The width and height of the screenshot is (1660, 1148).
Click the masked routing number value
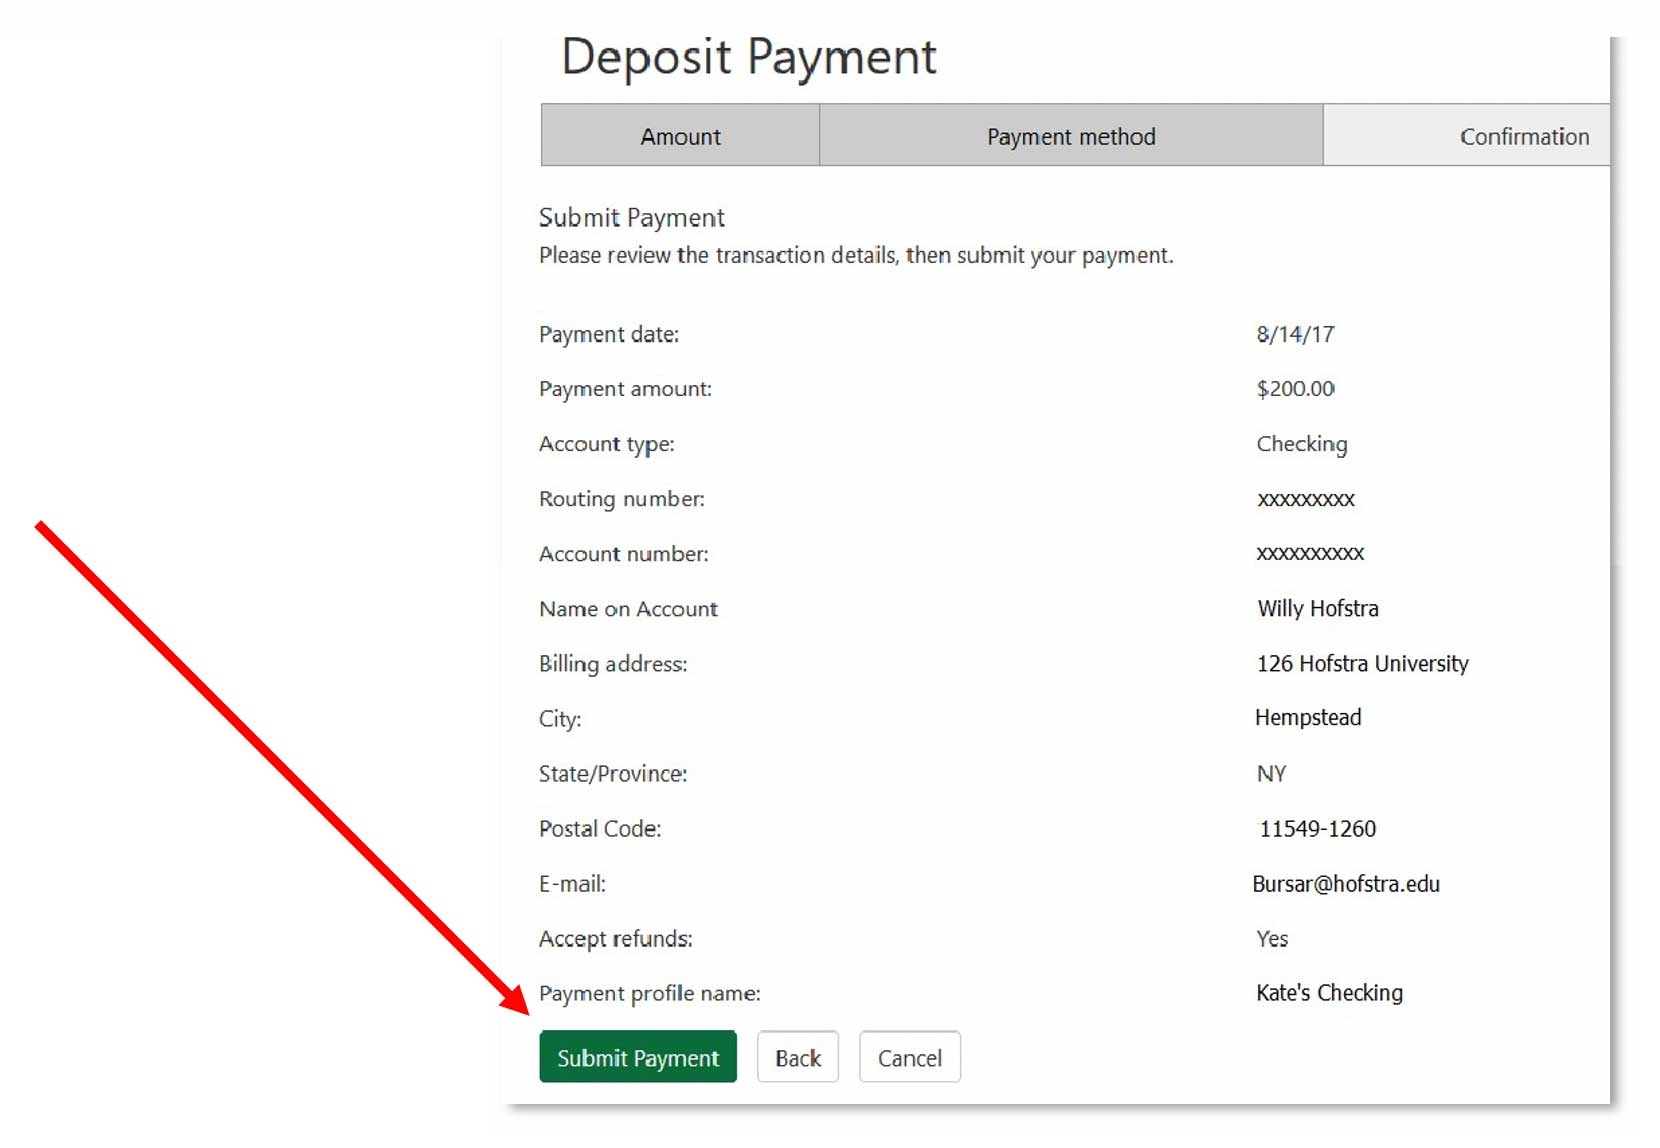click(x=1305, y=499)
